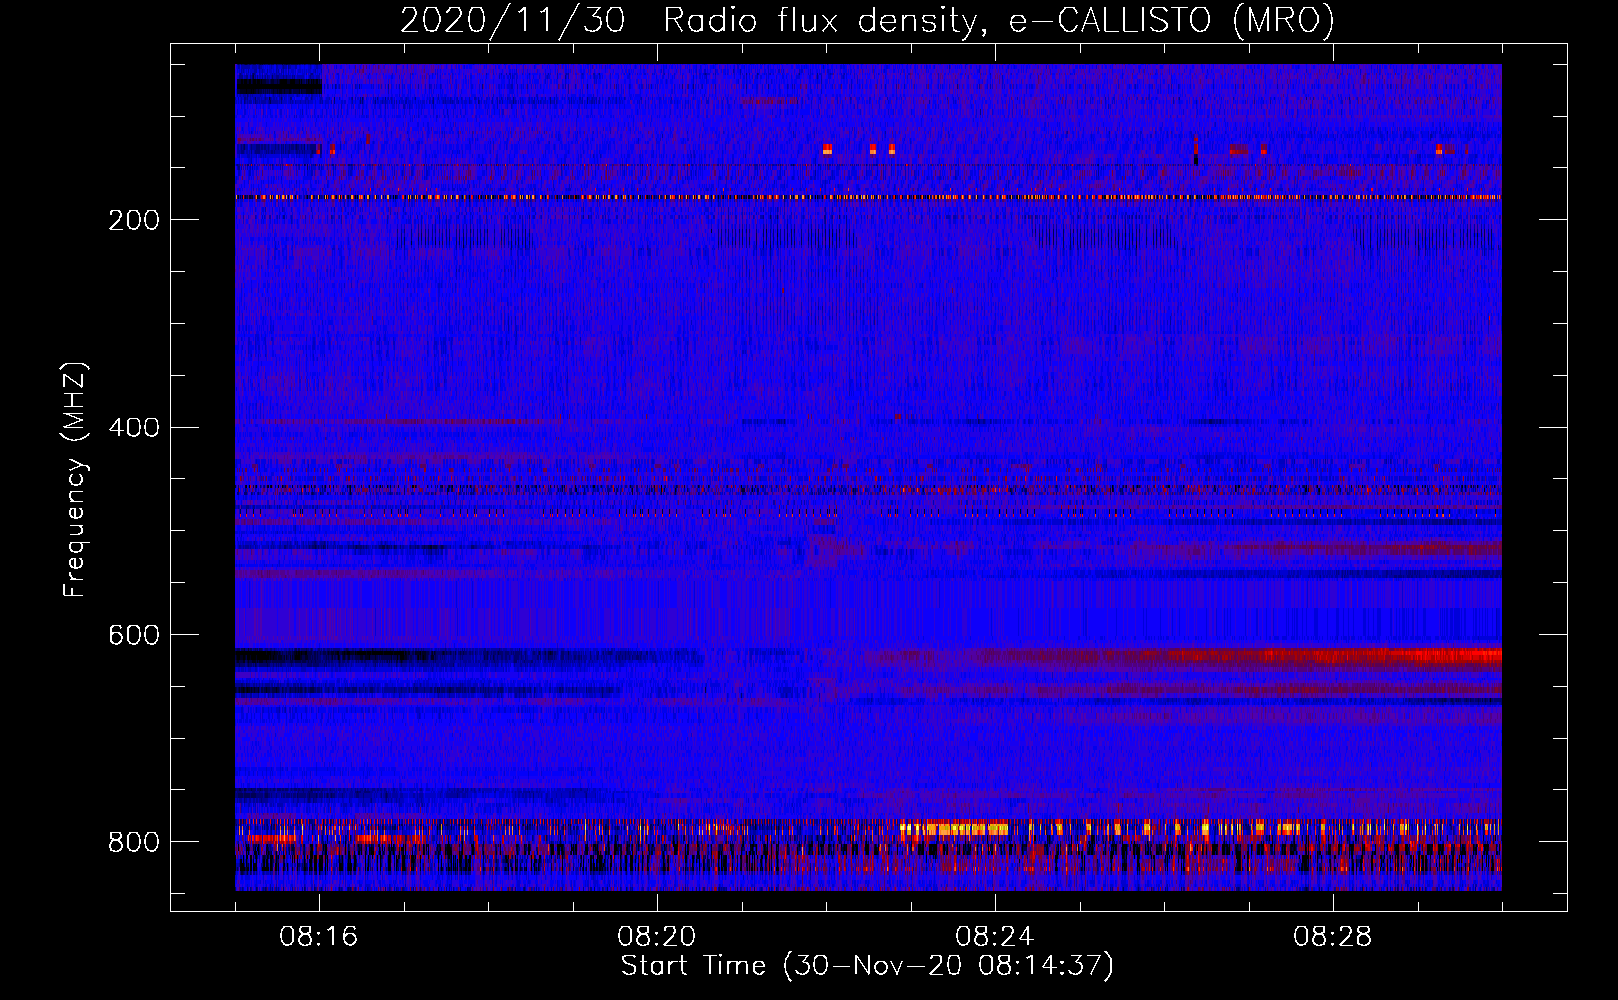Click the "Start Time (30-Nov-20 08:14:37)" label
The height and width of the screenshot is (1000, 1618).
click(x=867, y=966)
